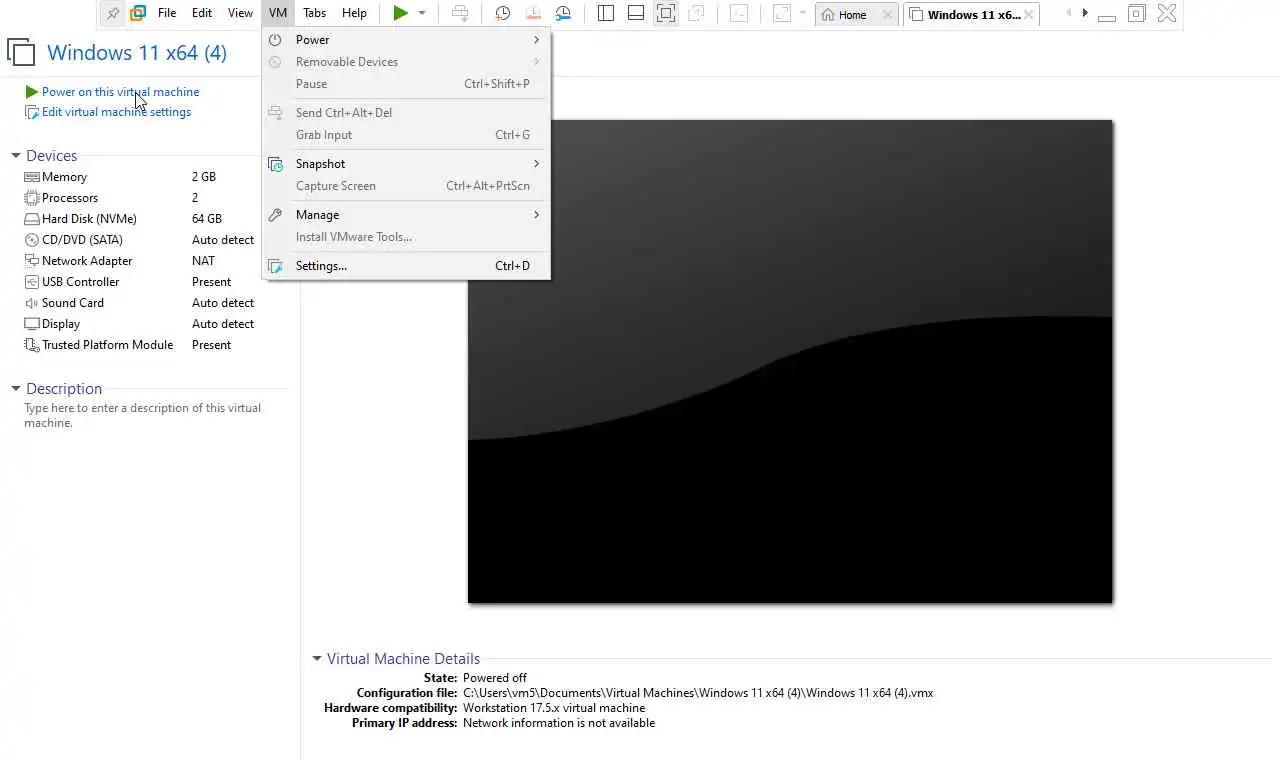Screen dimensions: 1280x760
Task: Collapse the Devices section
Action: click(x=16, y=156)
